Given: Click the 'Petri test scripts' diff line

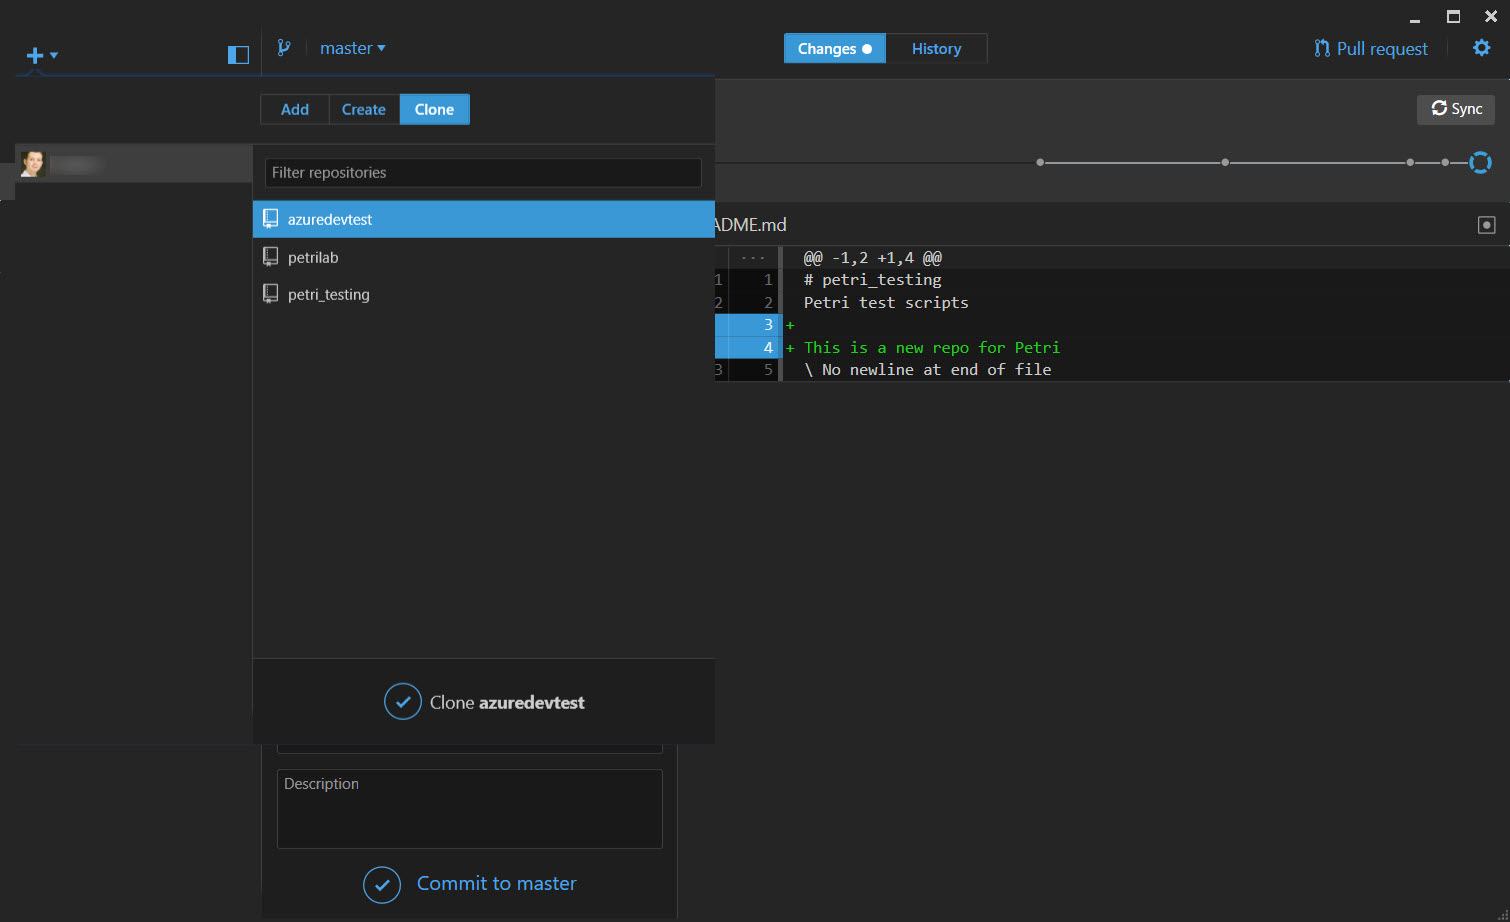Looking at the screenshot, I should click(886, 303).
